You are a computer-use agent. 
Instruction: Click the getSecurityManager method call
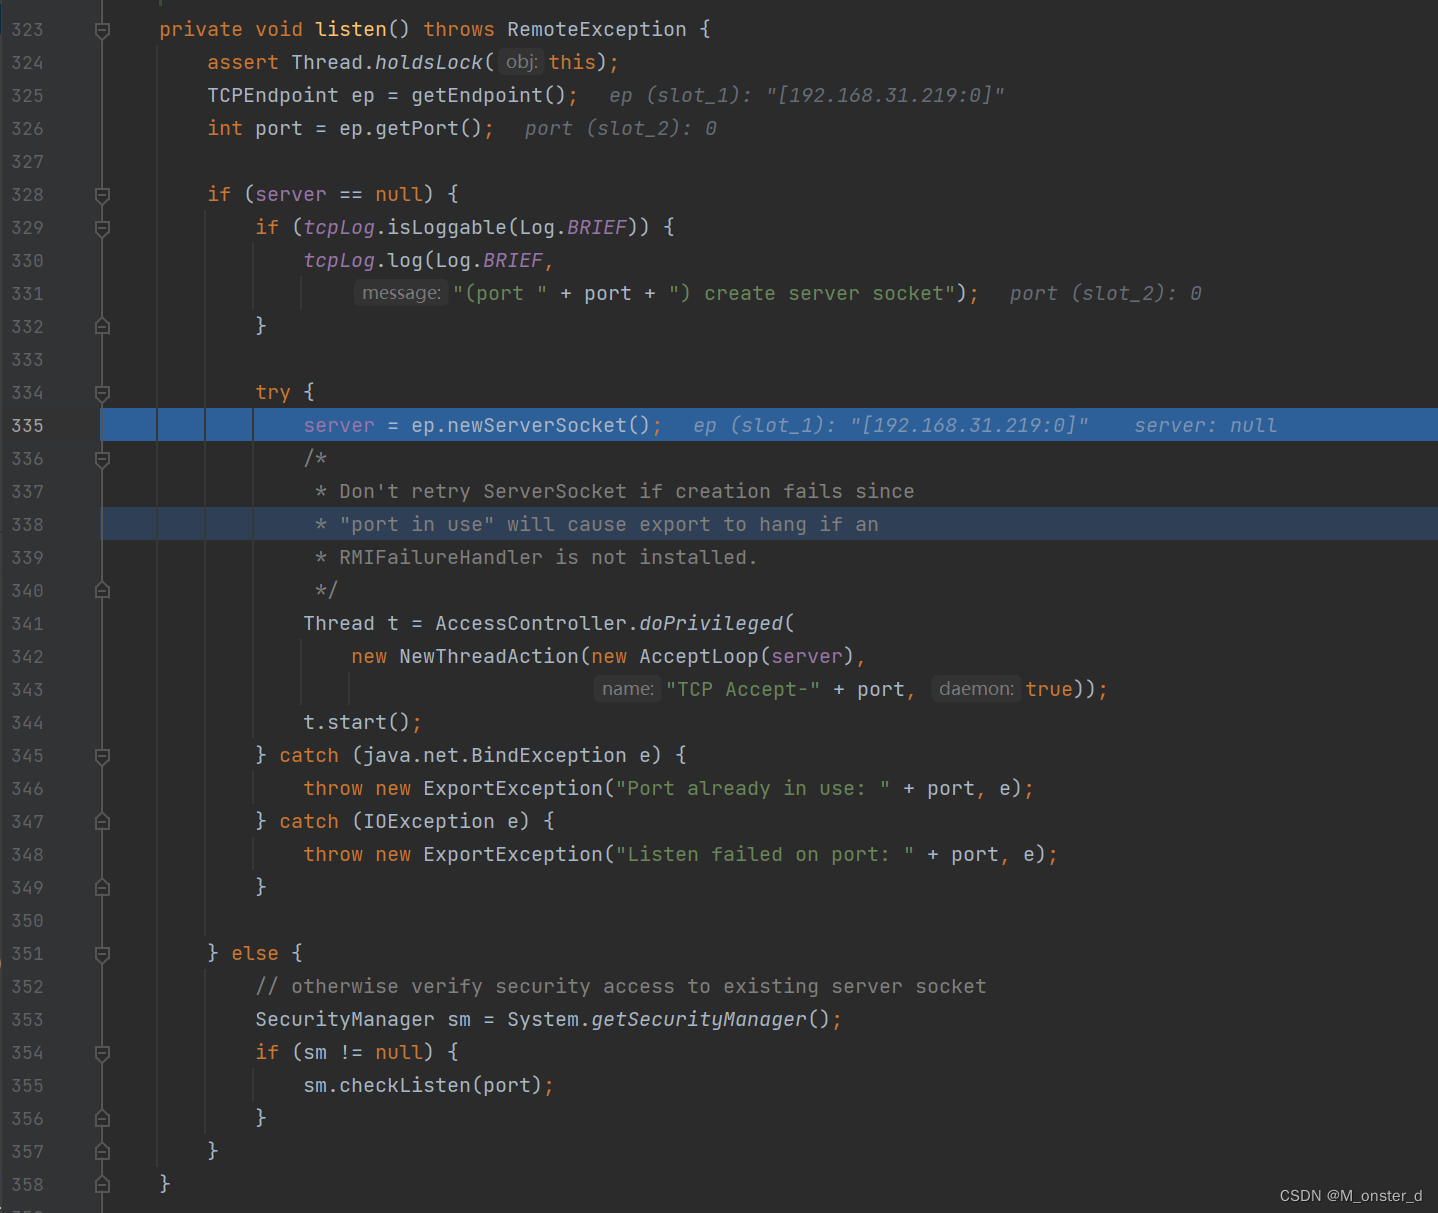(699, 1020)
